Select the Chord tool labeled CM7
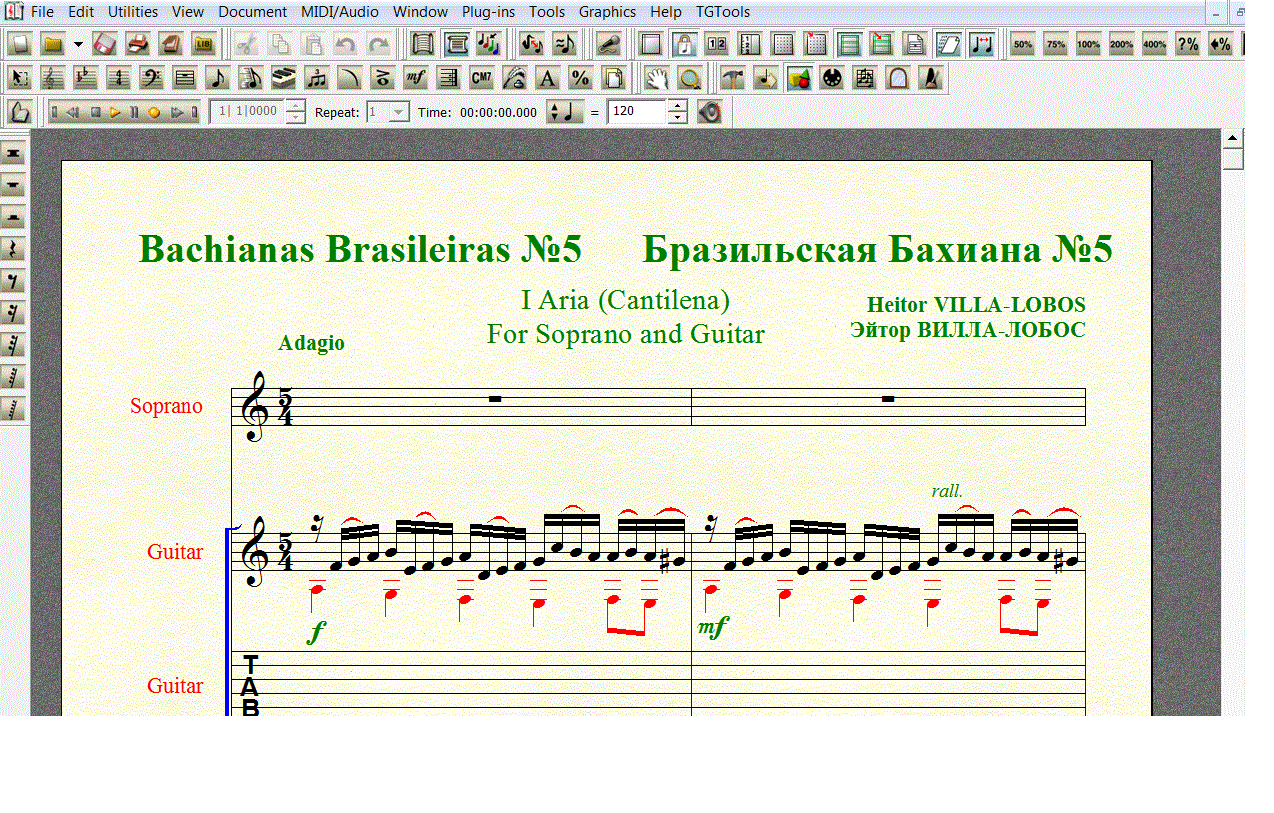Viewport: 1274px width, 813px height. coord(481,78)
